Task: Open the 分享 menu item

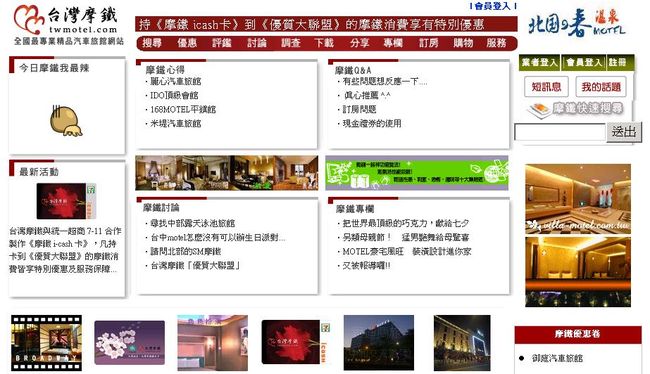Action: (359, 43)
